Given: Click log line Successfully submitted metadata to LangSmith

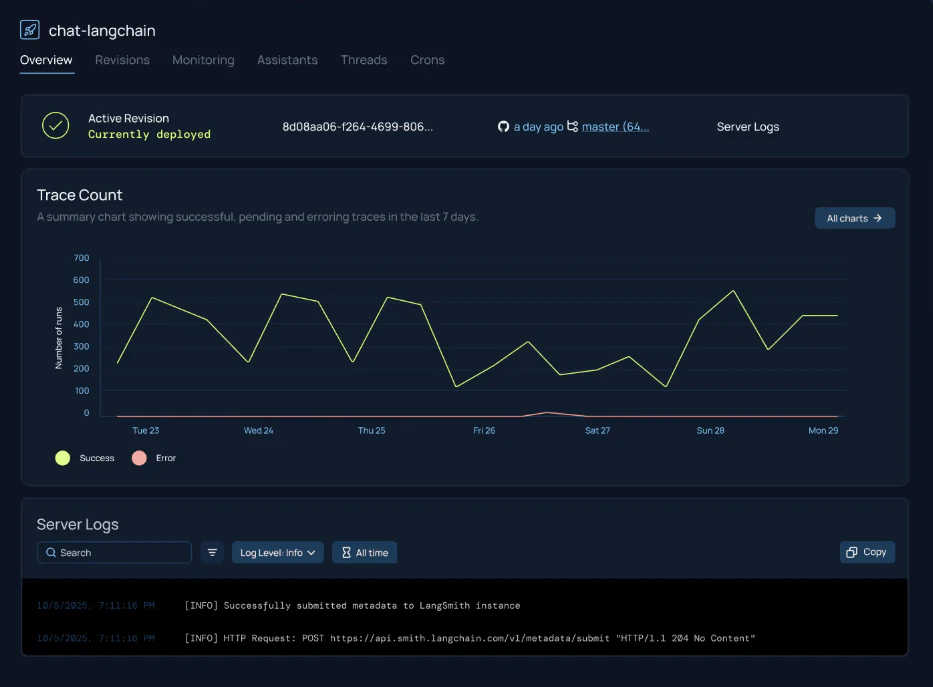Looking at the screenshot, I should click(352, 606).
